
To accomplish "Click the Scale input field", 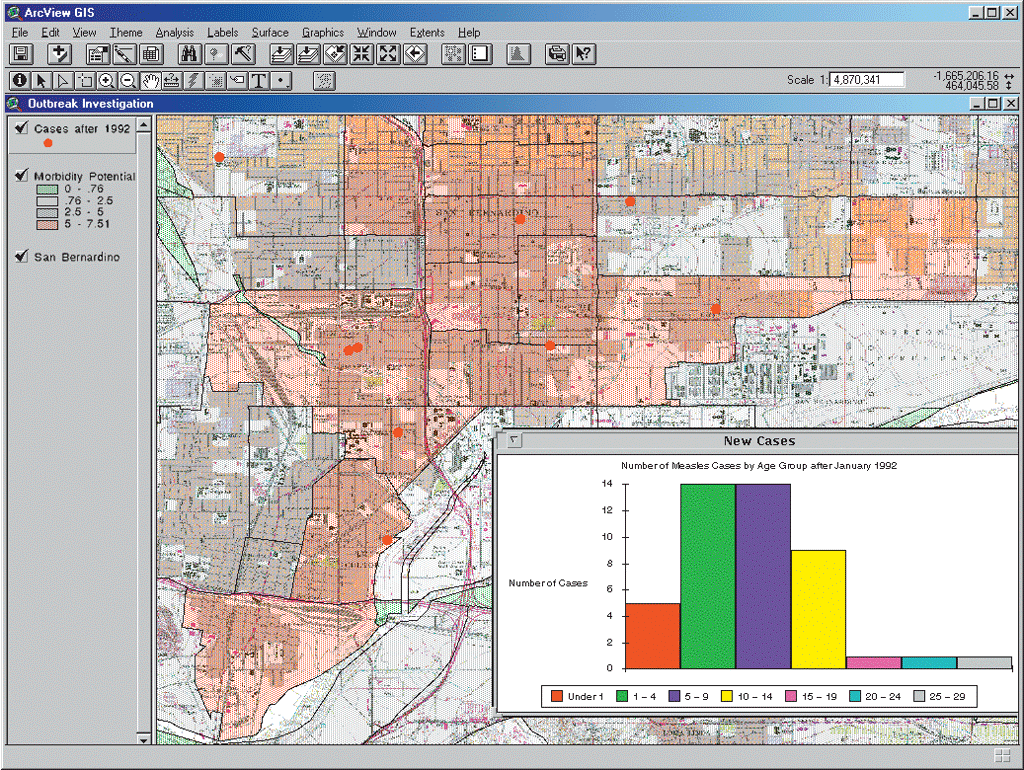I will pyautogui.click(x=867, y=80).
